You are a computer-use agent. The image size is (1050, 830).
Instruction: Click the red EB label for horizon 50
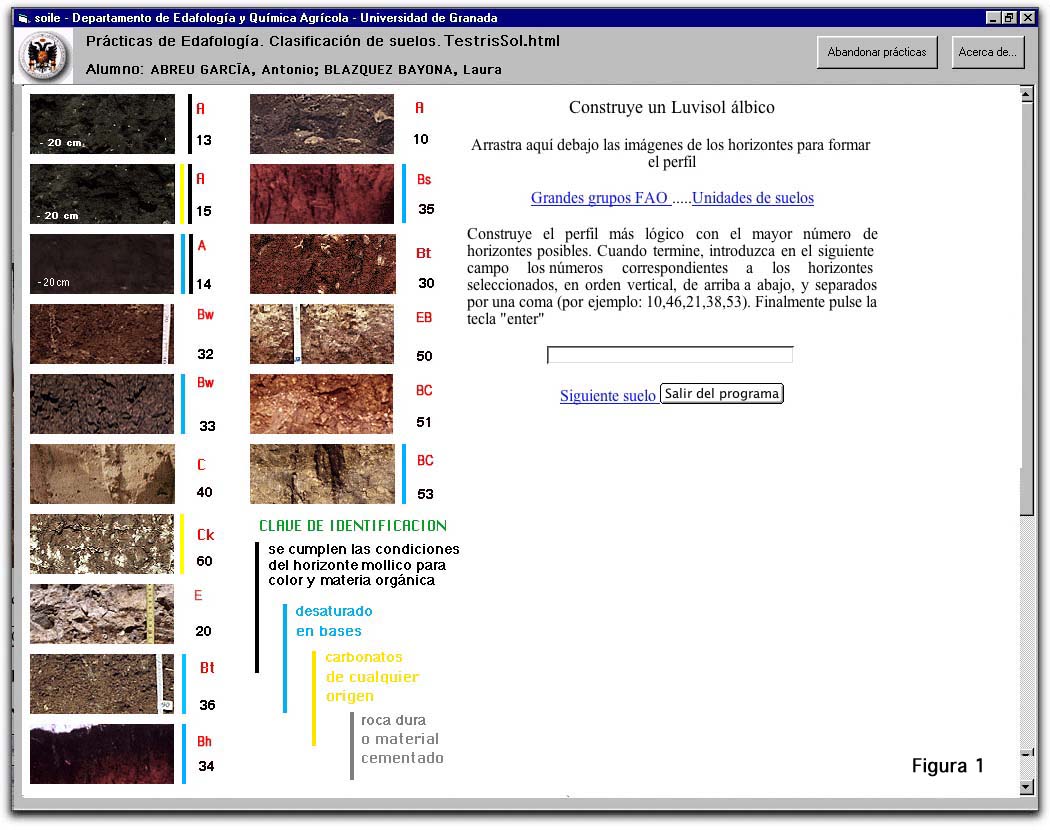coord(424,318)
